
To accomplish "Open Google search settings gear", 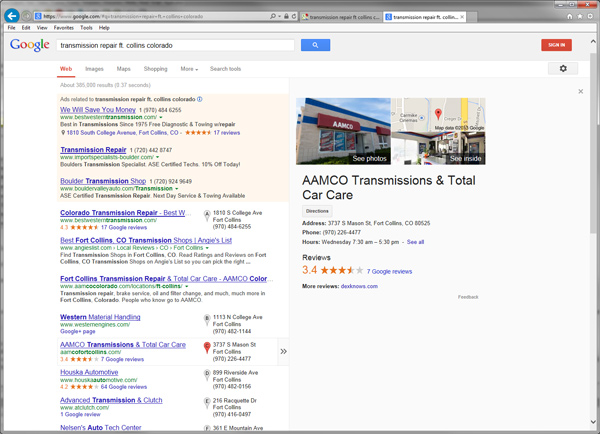I will 563,69.
